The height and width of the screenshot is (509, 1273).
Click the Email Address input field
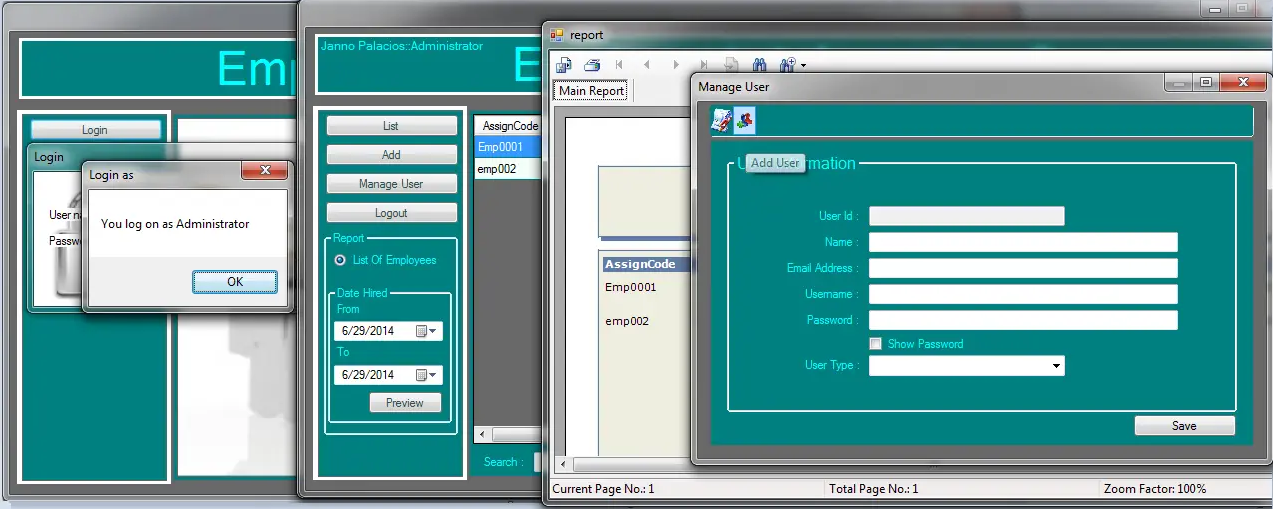(x=1022, y=268)
